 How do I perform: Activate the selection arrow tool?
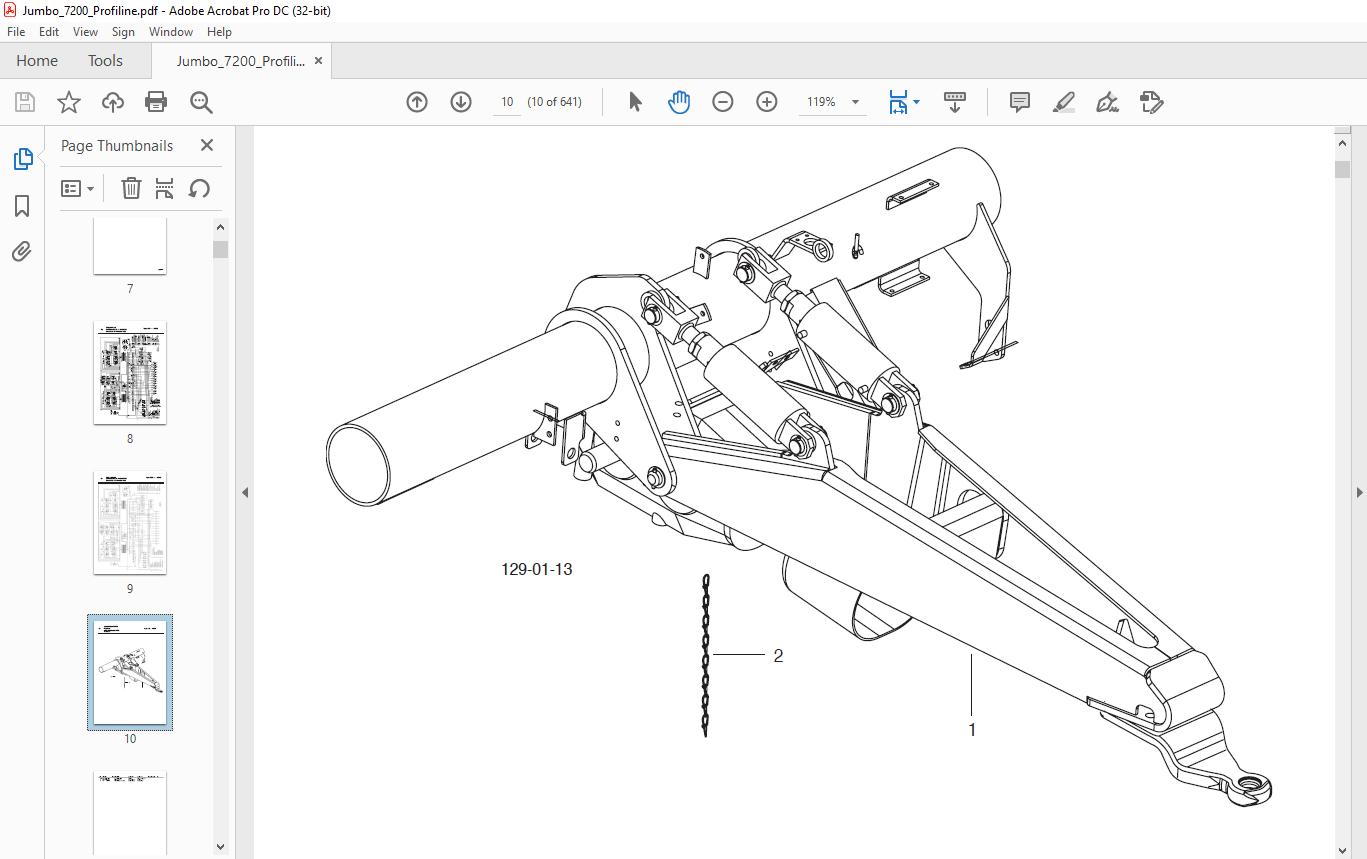635,102
